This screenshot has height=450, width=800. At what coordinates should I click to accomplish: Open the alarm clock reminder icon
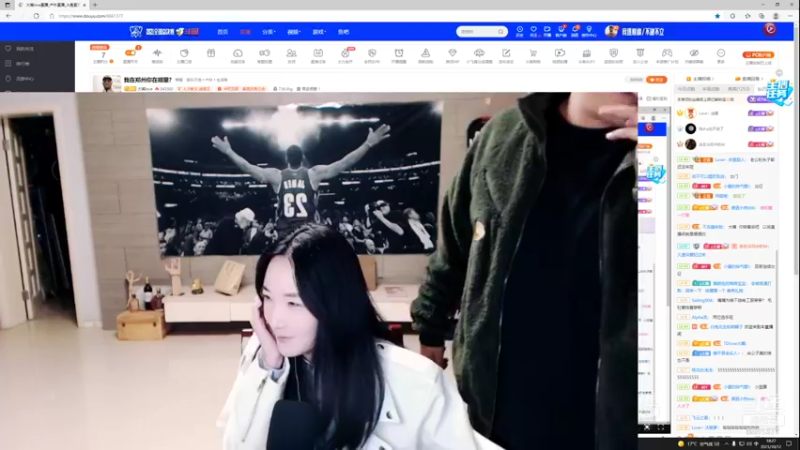399,53
